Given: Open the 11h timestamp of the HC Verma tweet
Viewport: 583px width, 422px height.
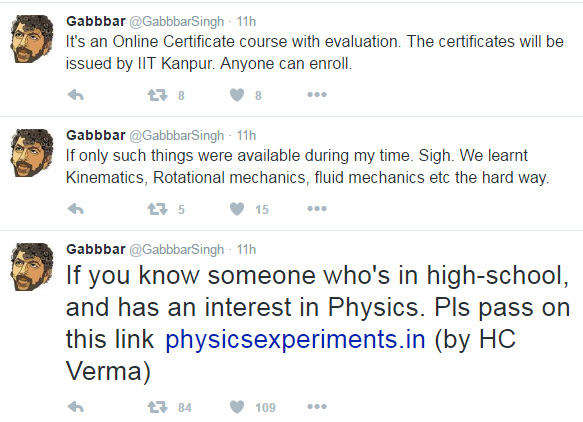Looking at the screenshot, I should [x=247, y=249].
